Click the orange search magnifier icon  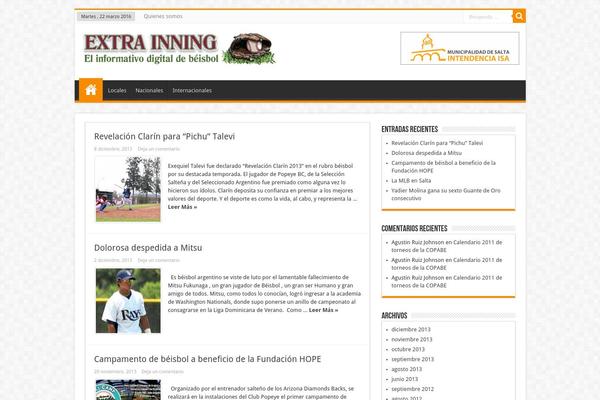tap(519, 16)
